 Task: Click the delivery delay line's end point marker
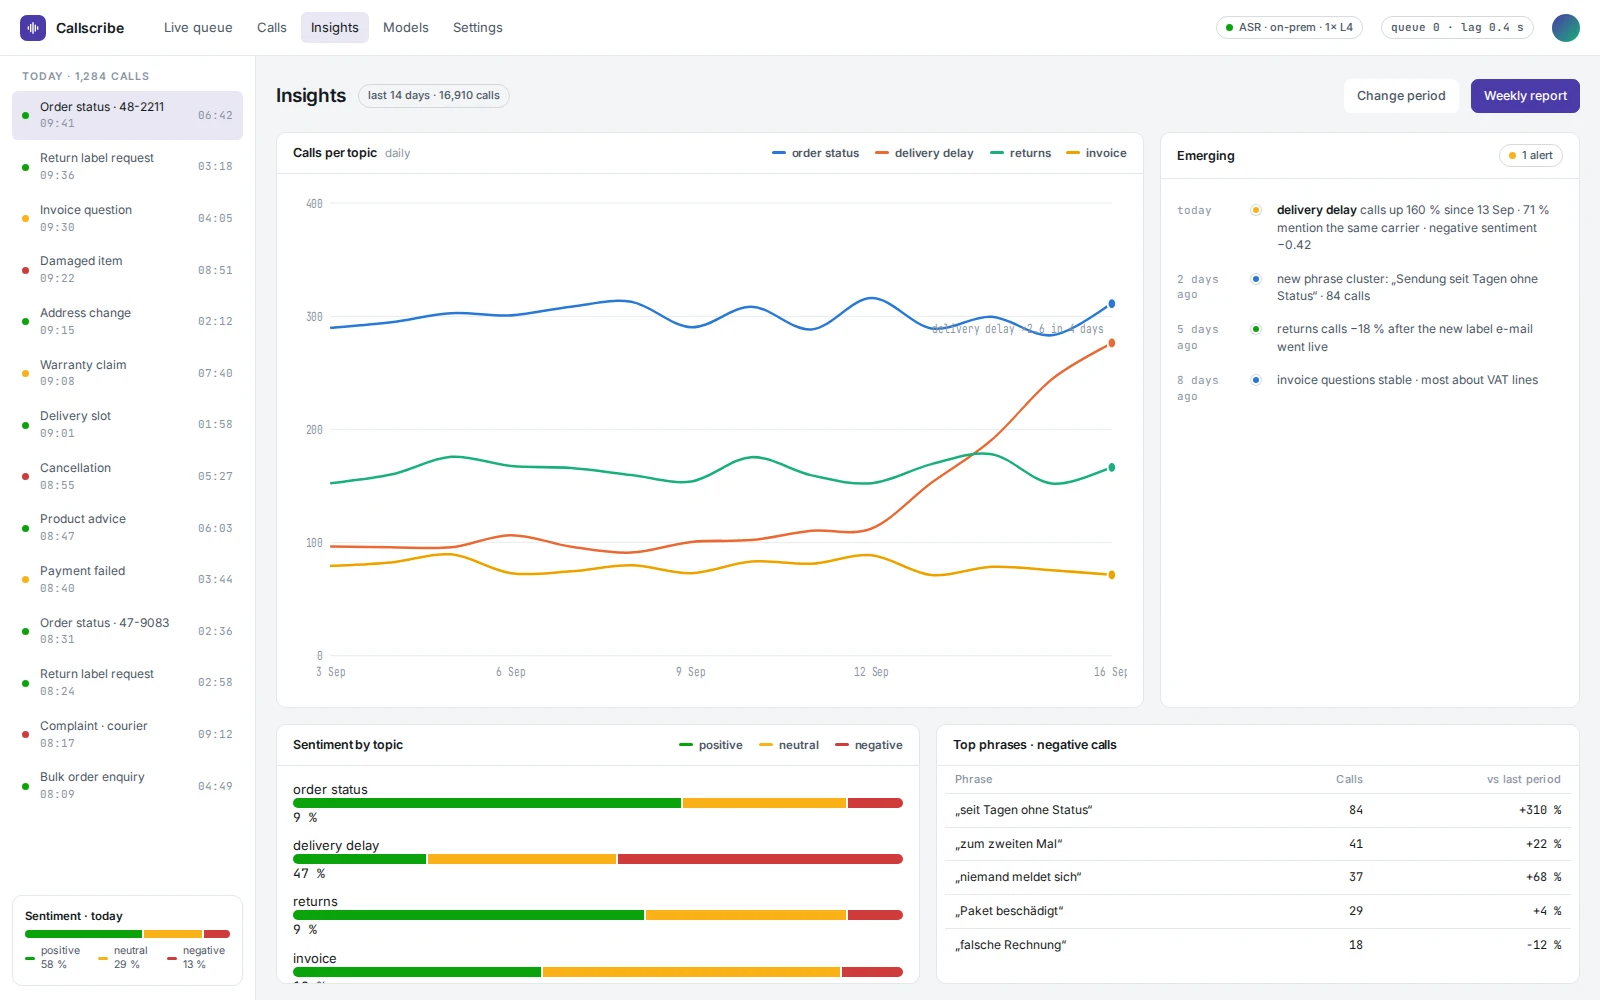coord(1111,343)
